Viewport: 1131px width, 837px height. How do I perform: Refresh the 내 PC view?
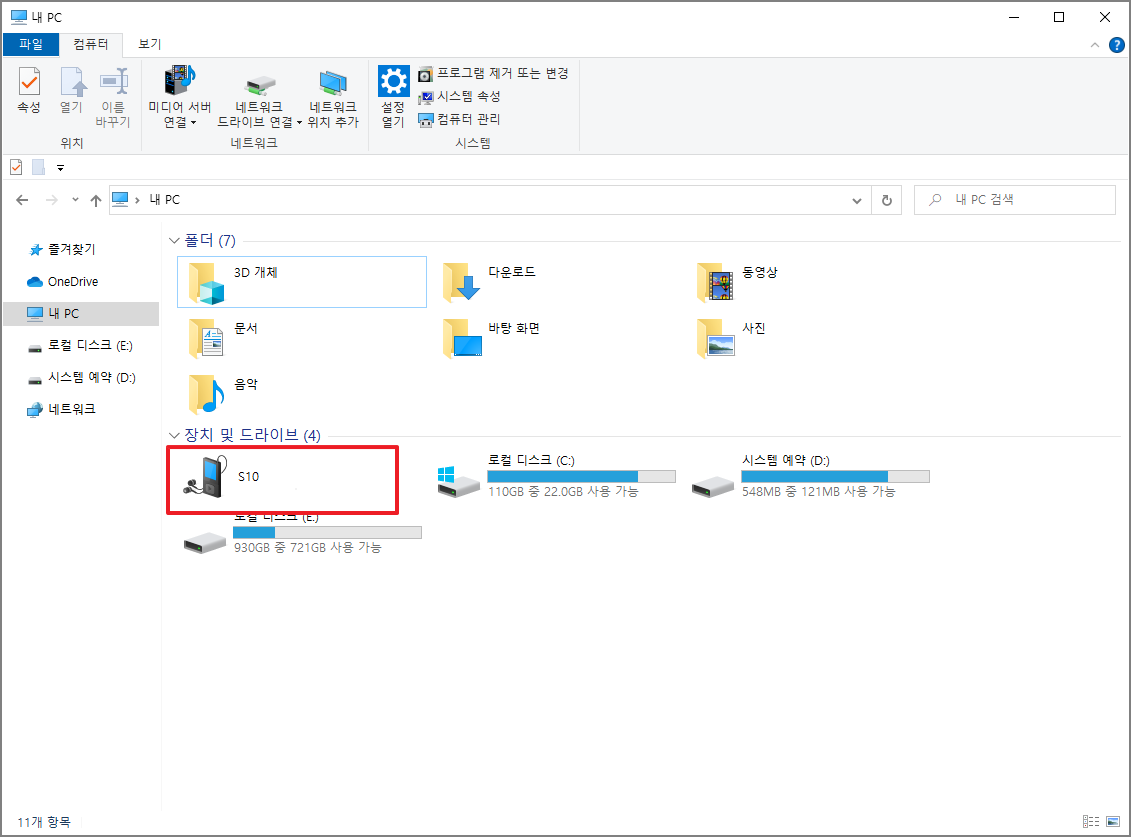click(886, 201)
